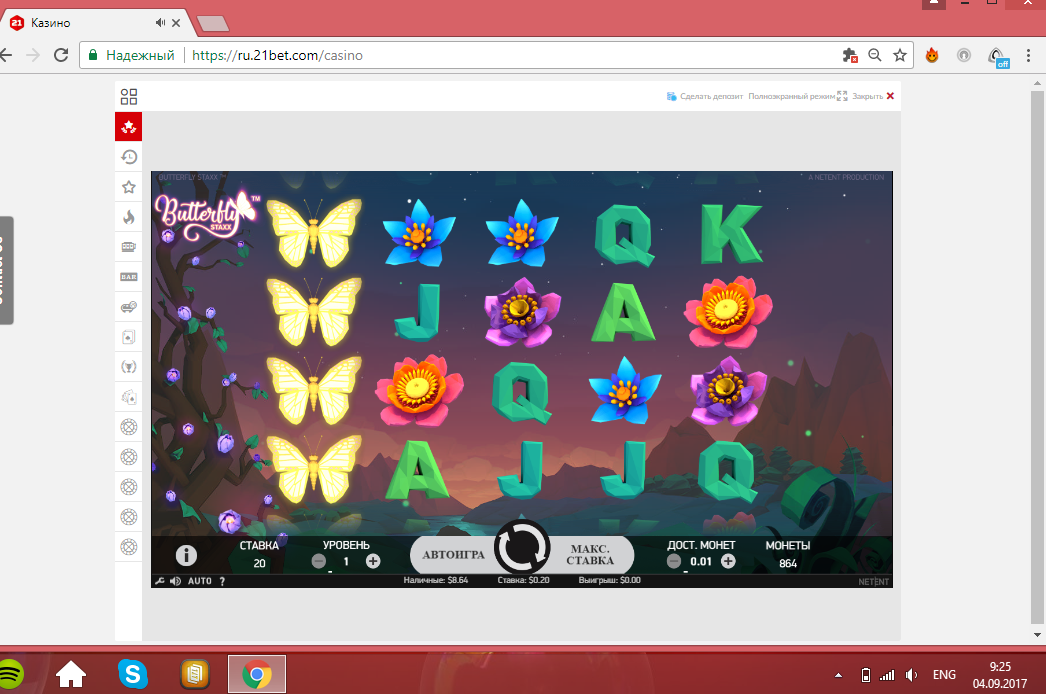Open the favorites star sidebar icon

pyautogui.click(x=129, y=187)
